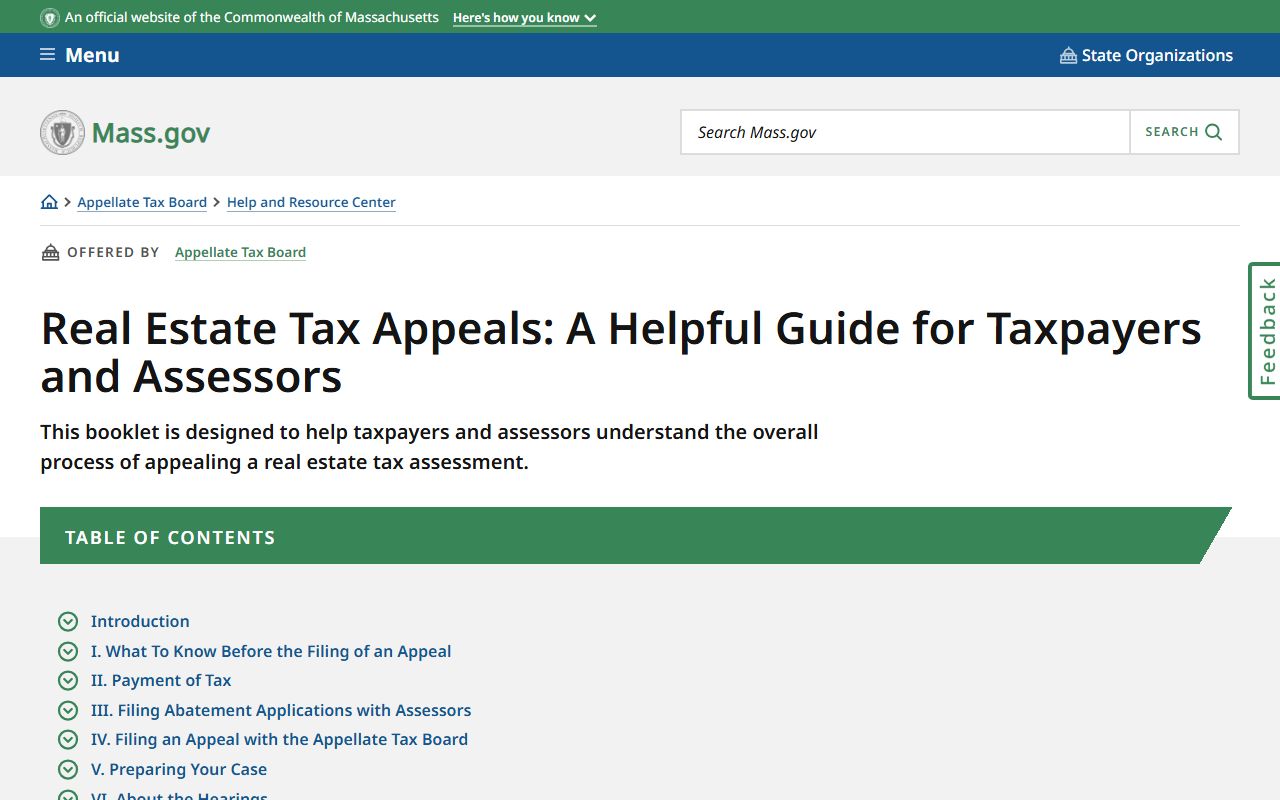Image resolution: width=1280 pixels, height=800 pixels.
Task: Click the building icon beside OFFERED BY
Action: coord(50,252)
